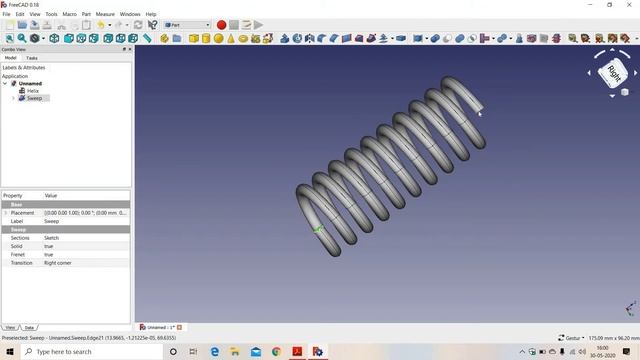Open the Undo history dropdown arrow

(109, 25)
